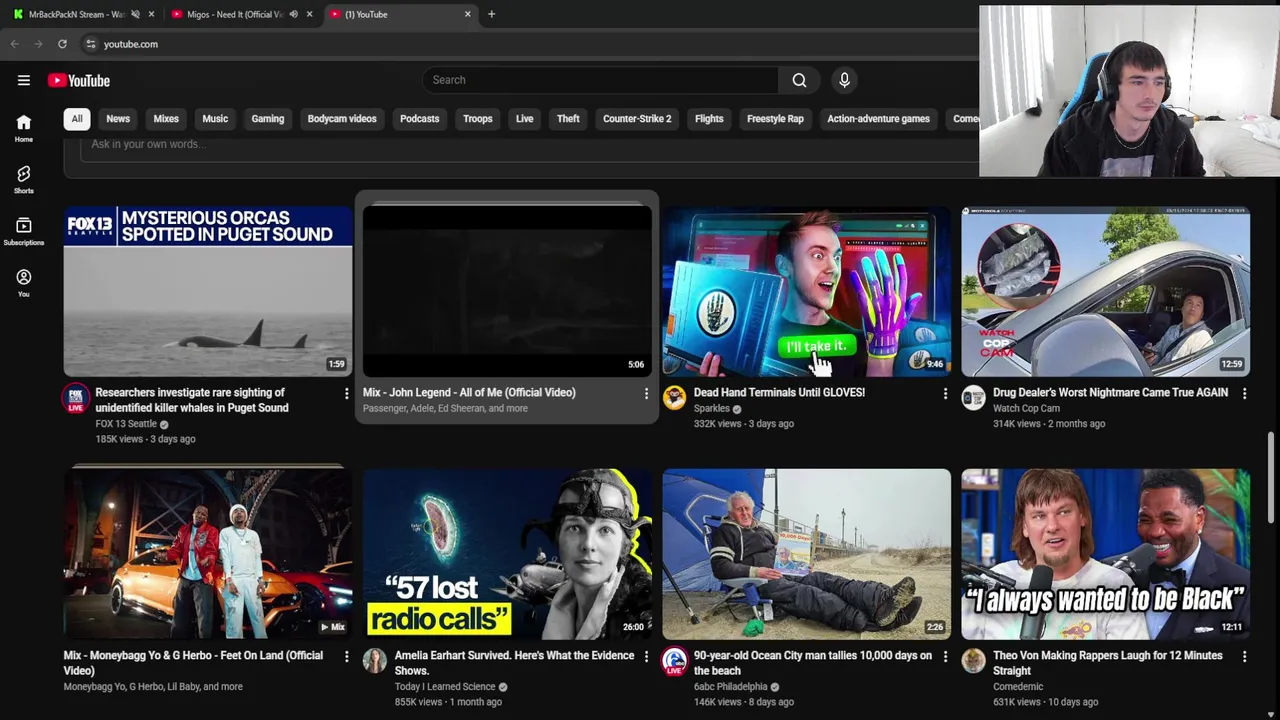Select the Live filter chip
The image size is (1280, 720).
pos(525,119)
